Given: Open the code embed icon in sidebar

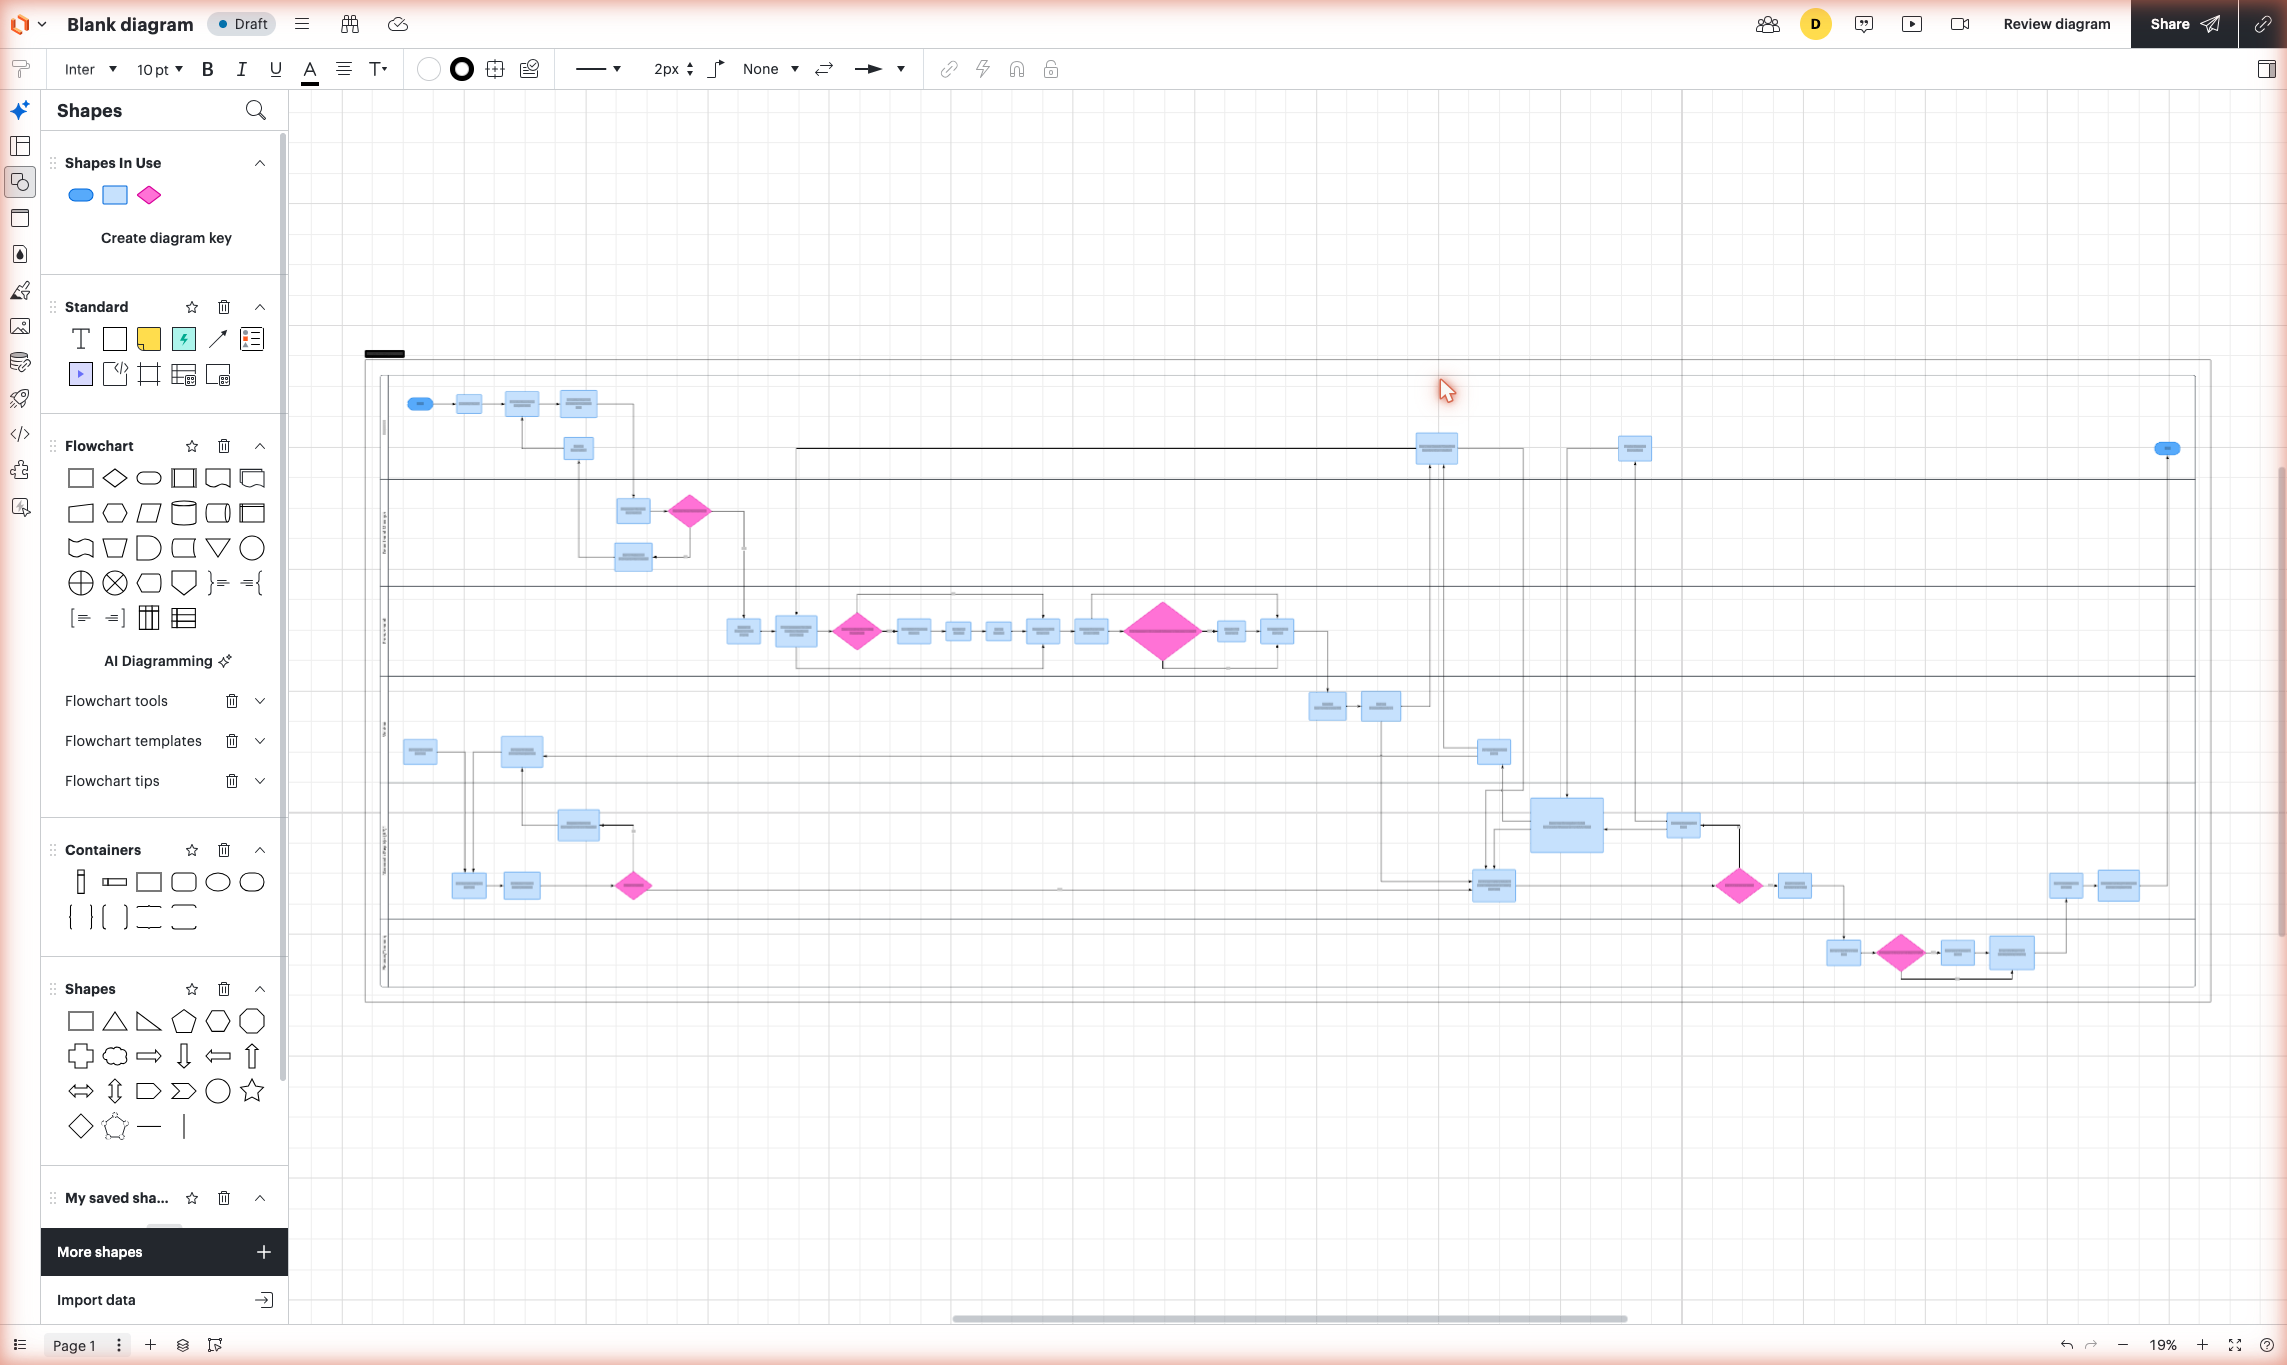Looking at the screenshot, I should point(20,434).
